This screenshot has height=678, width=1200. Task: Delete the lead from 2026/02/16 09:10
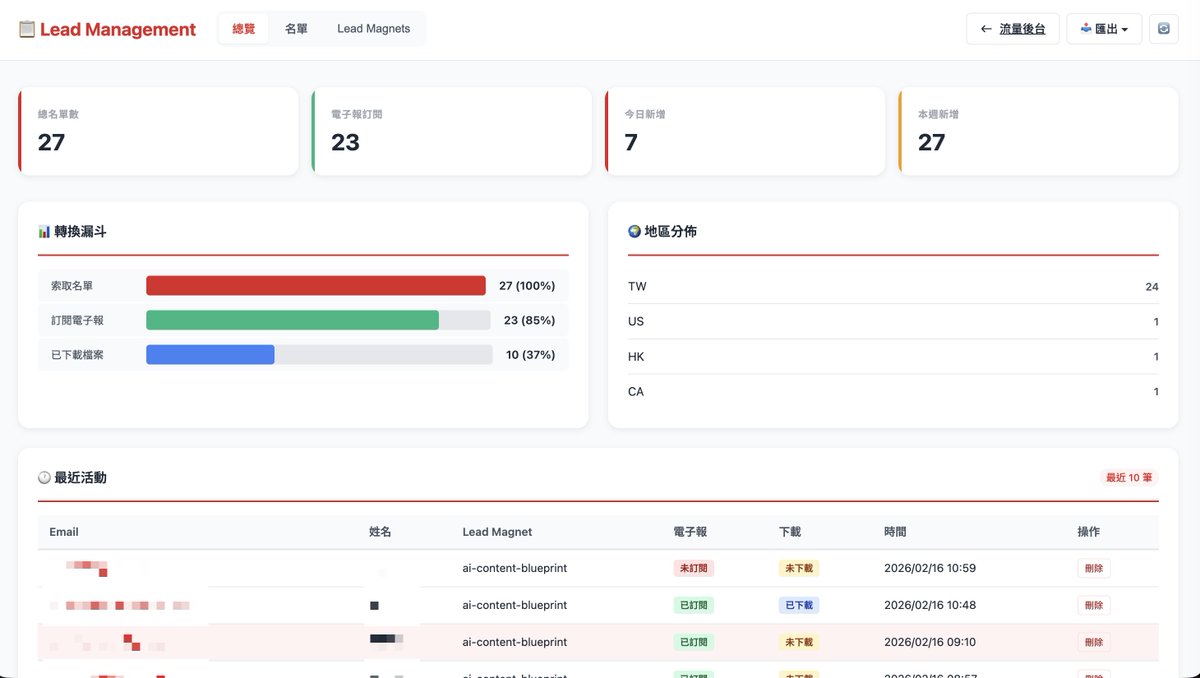[1094, 642]
